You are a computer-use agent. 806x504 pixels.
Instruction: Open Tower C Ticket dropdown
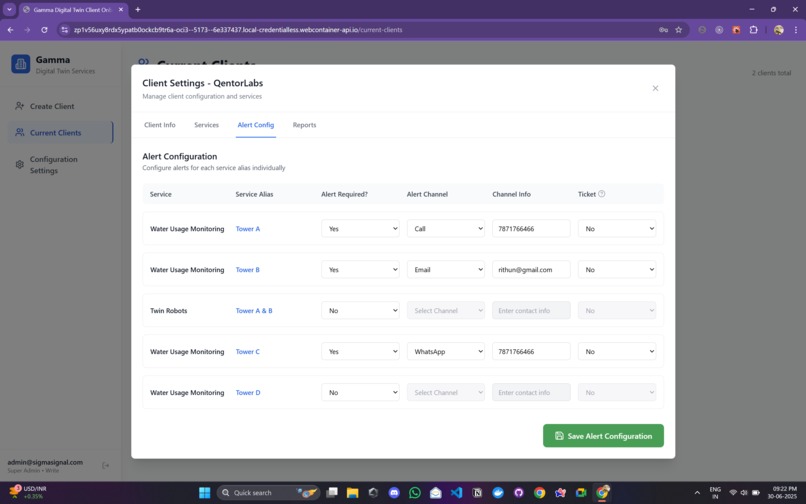(x=617, y=351)
